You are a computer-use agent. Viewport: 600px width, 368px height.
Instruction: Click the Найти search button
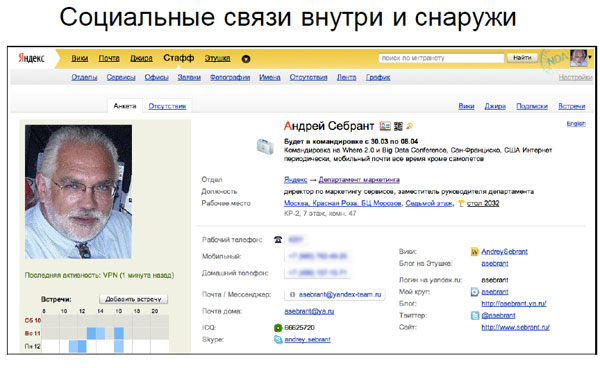click(x=522, y=58)
